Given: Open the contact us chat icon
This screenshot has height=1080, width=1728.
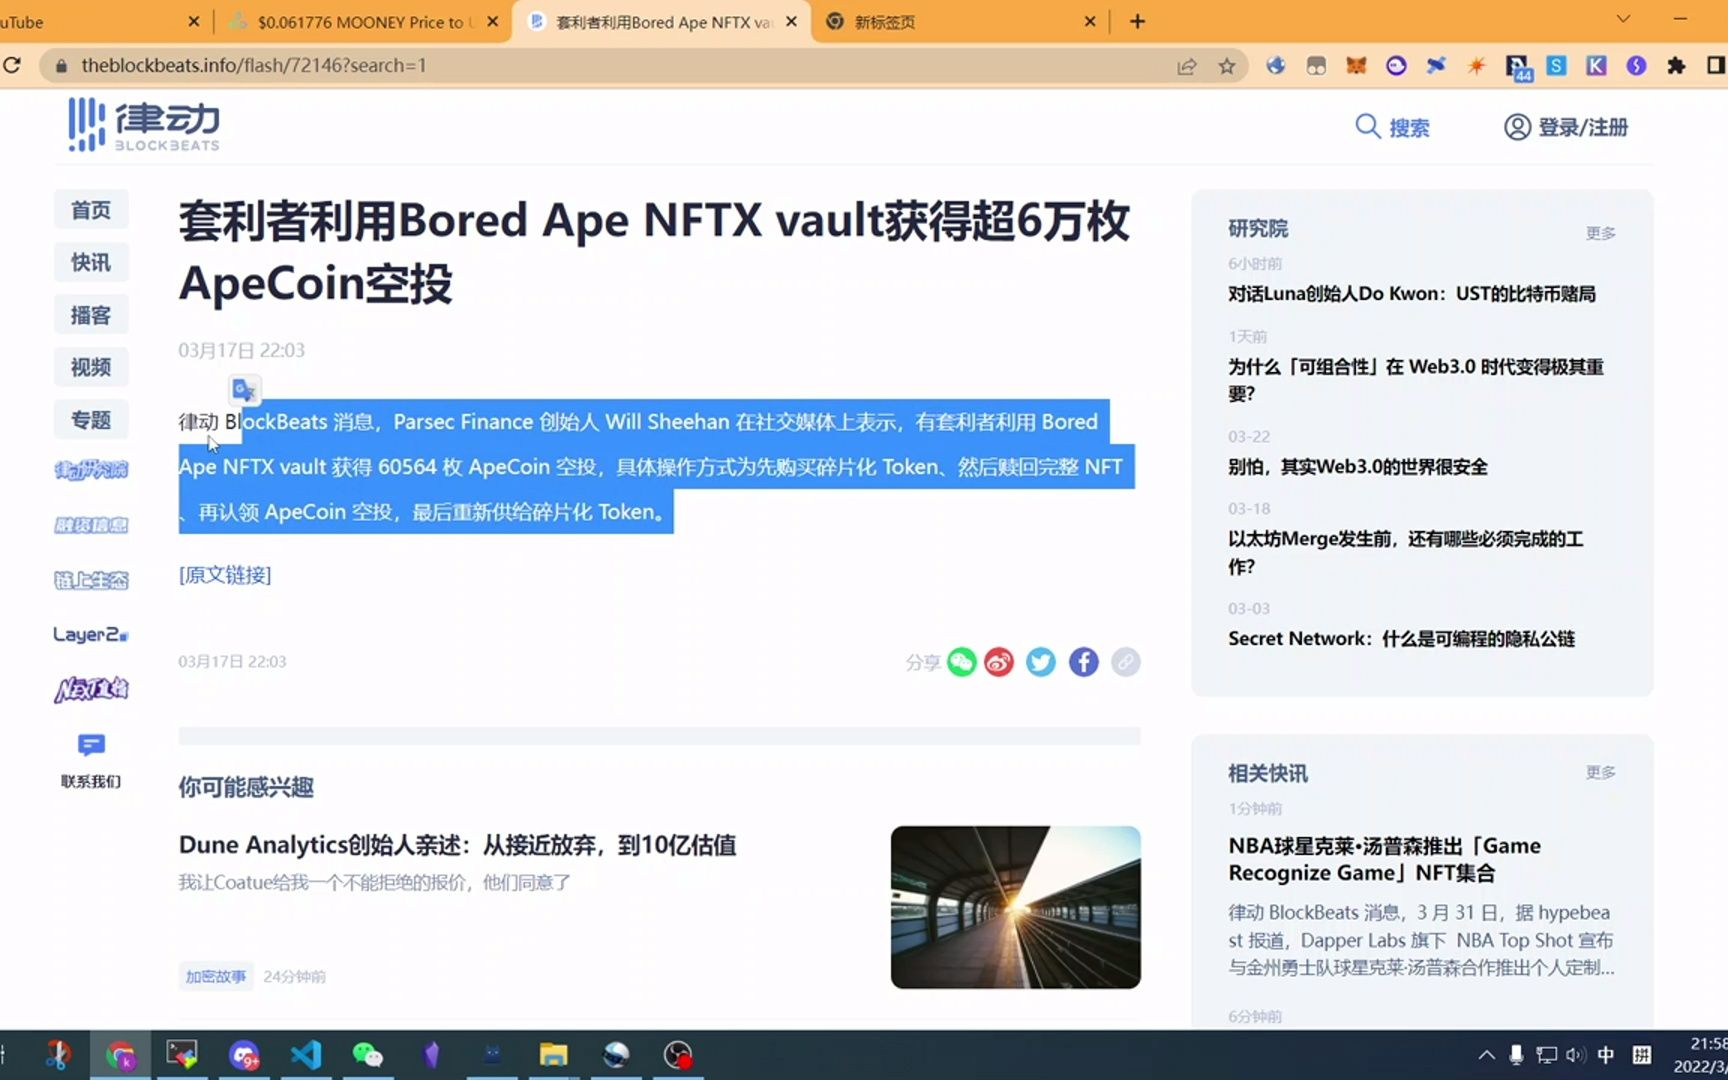Looking at the screenshot, I should 91,745.
